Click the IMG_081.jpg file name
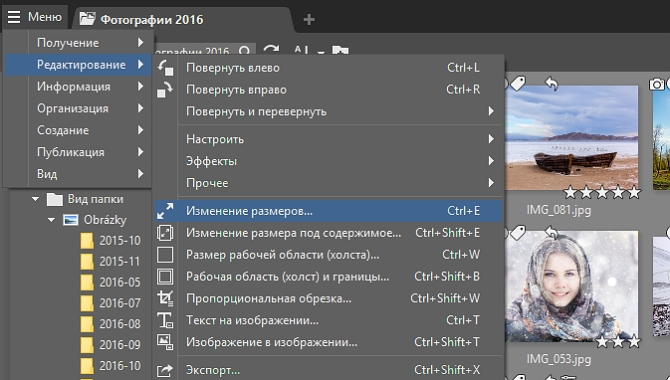Image resolution: width=670 pixels, height=380 pixels. [x=559, y=210]
